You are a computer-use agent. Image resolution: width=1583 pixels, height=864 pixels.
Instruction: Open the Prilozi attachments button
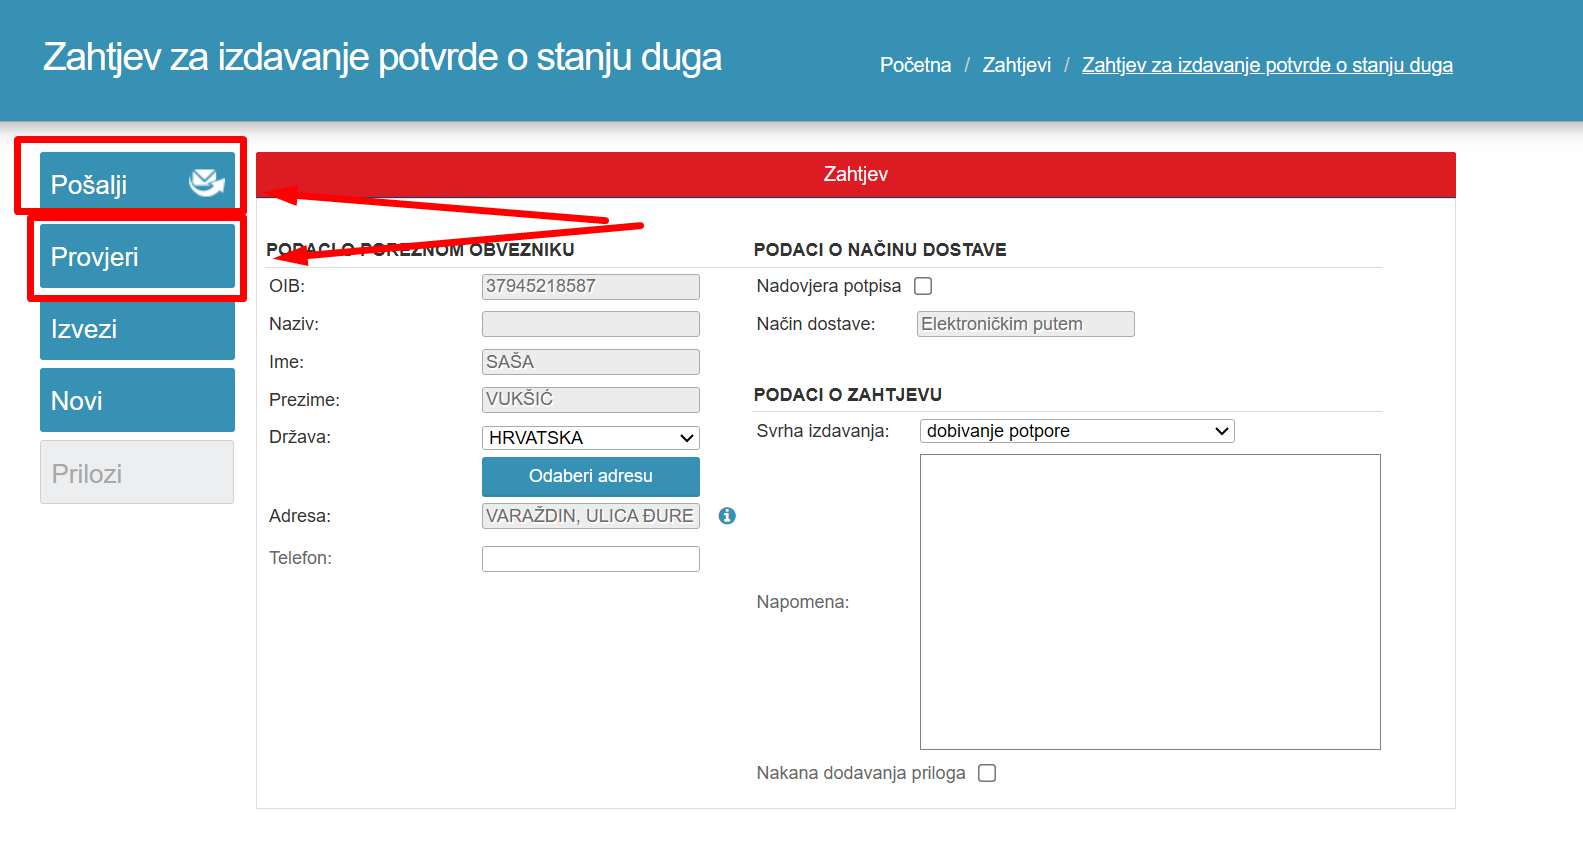point(137,472)
